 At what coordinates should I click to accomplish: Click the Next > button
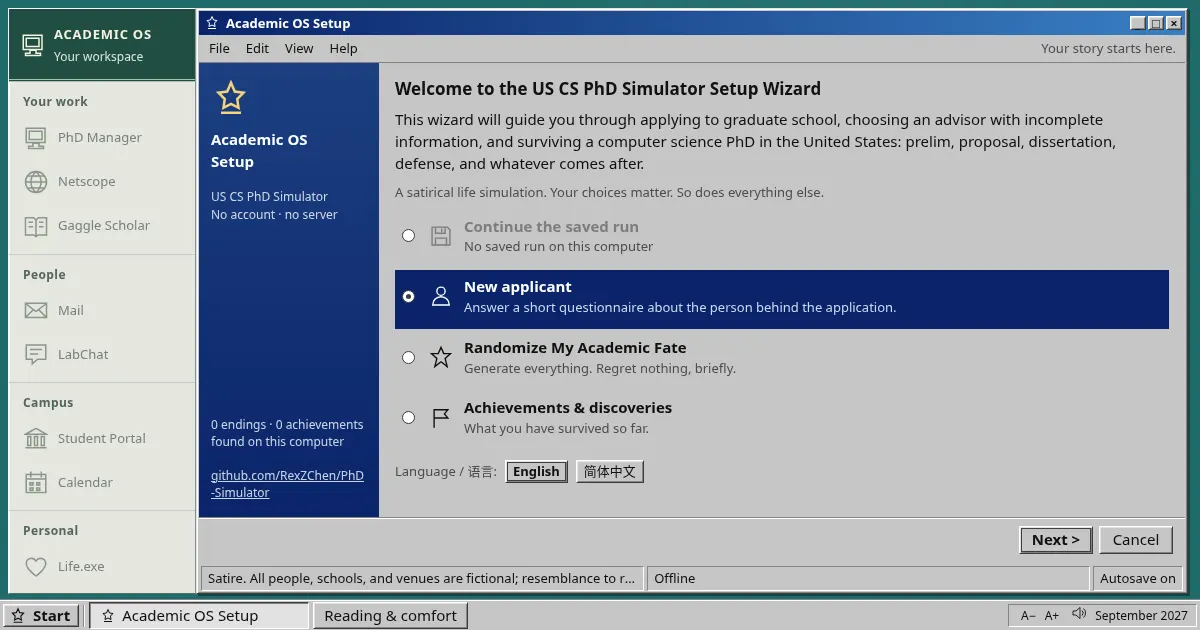point(1056,540)
